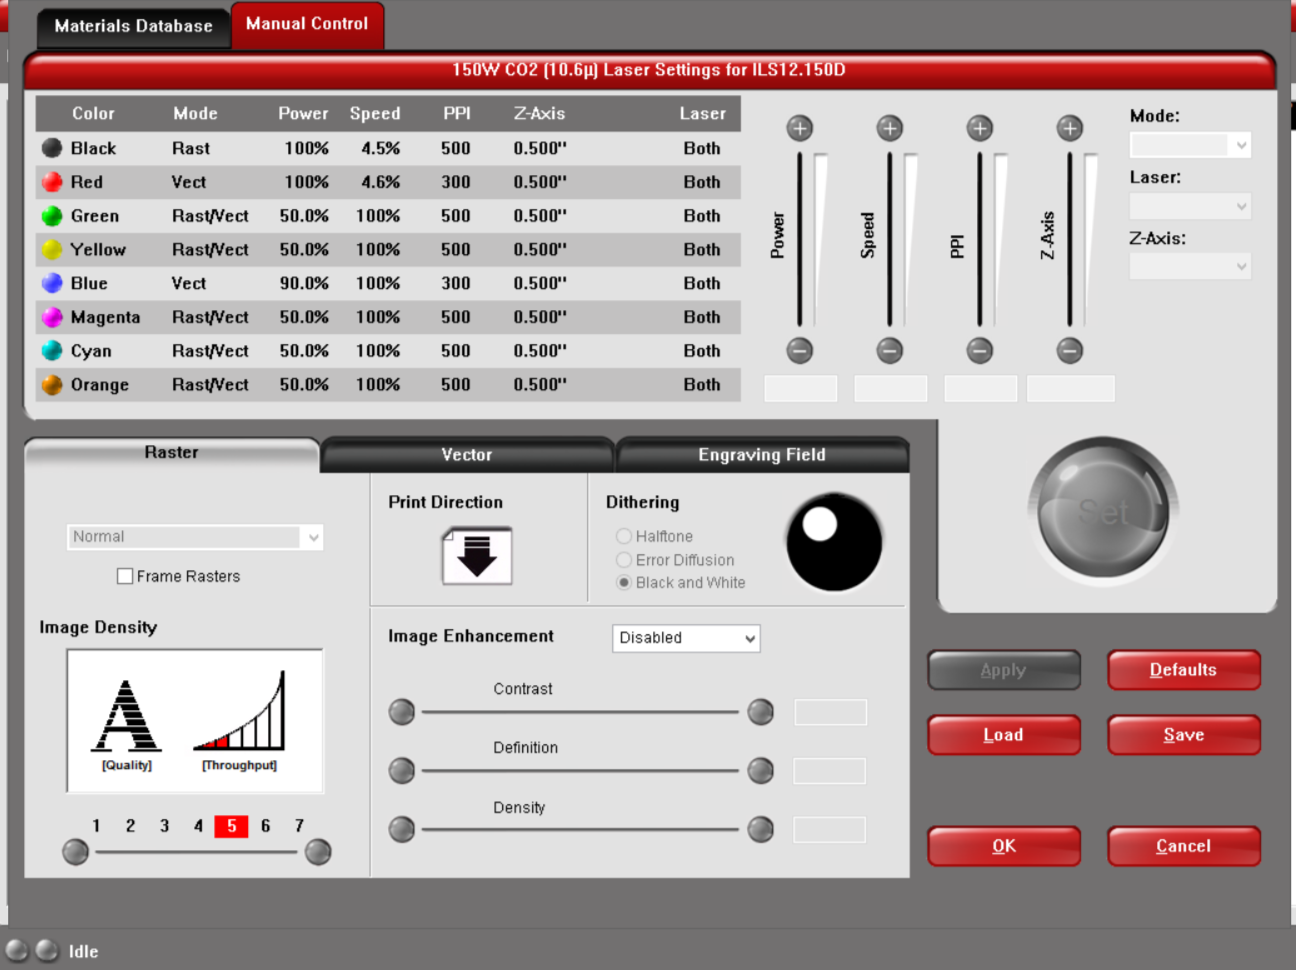
Task: Click the Contrast value field
Action: [831, 712]
